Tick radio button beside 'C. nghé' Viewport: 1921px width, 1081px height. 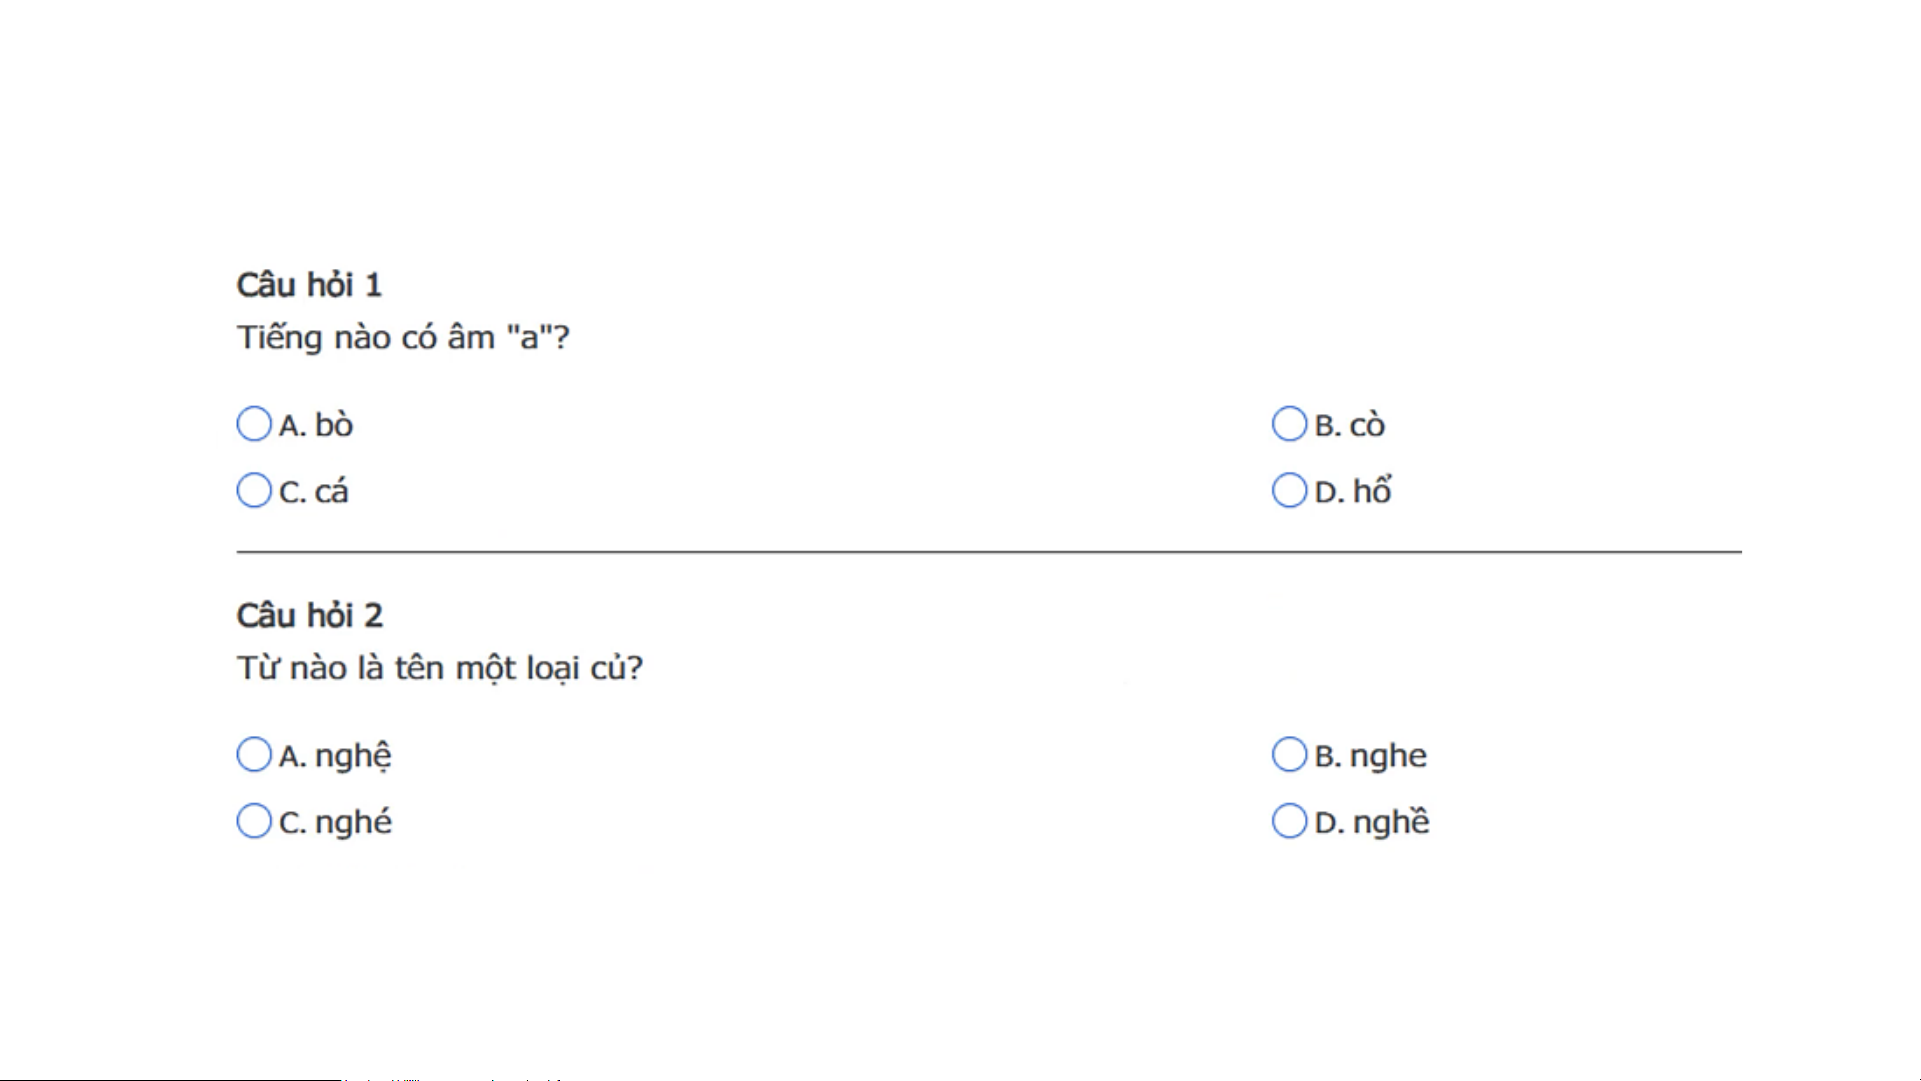(x=254, y=821)
